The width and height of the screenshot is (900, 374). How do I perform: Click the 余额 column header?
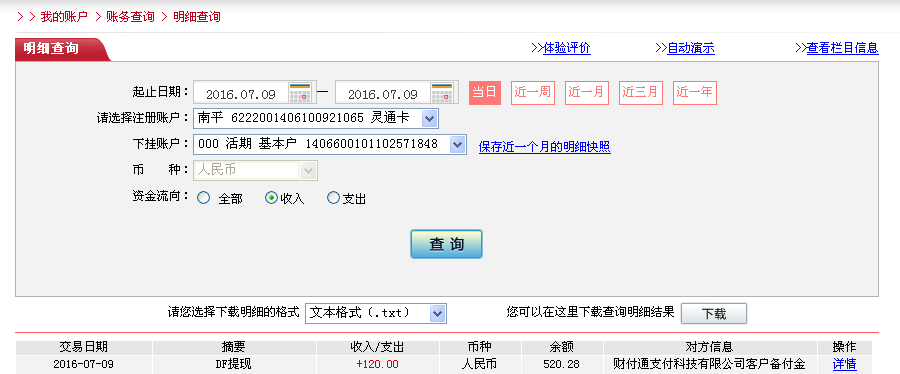[x=562, y=347]
